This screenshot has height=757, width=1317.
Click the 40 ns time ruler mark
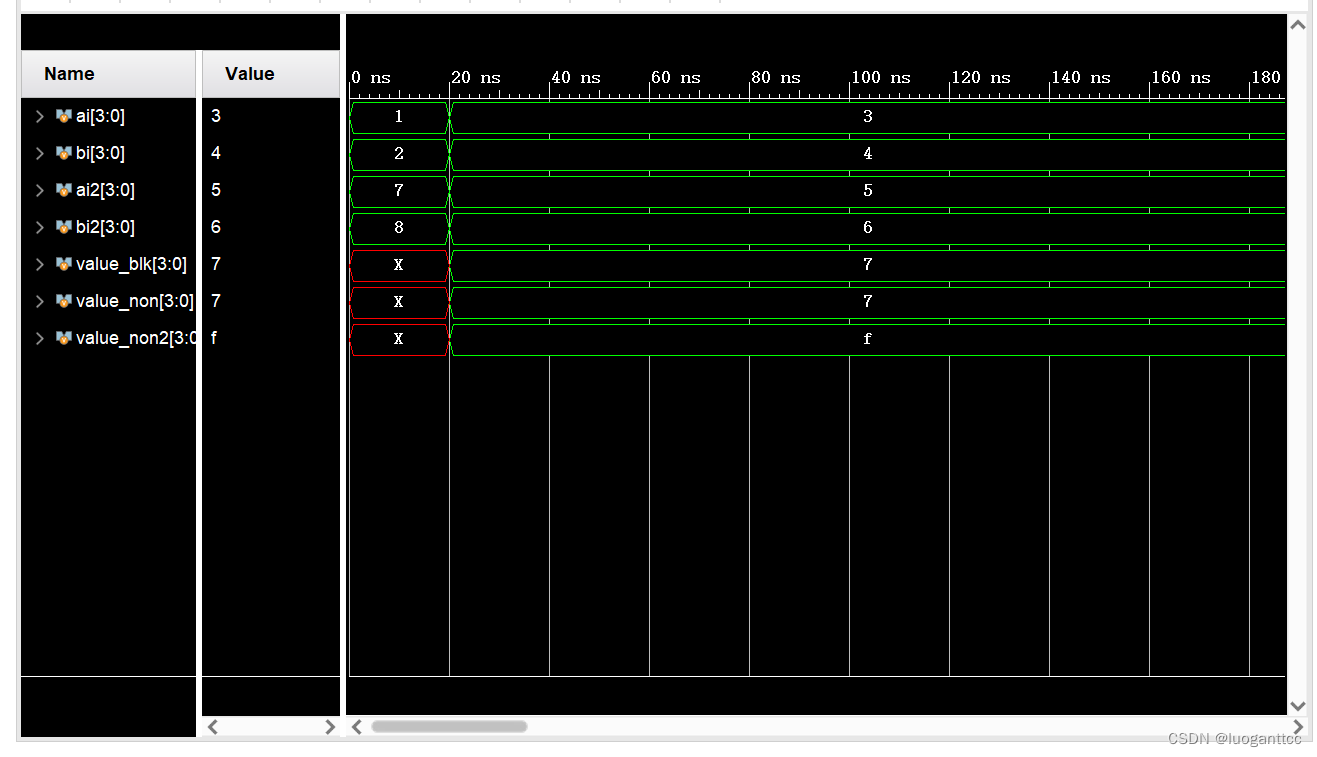click(x=576, y=78)
